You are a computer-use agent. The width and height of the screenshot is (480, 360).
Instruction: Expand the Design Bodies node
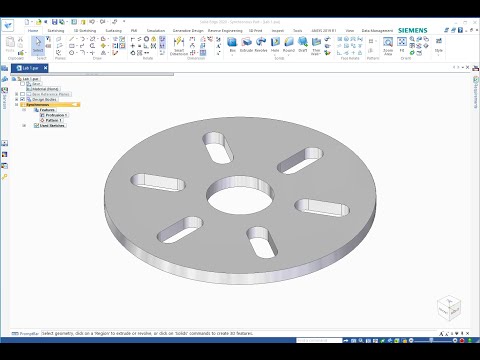(x=16, y=99)
